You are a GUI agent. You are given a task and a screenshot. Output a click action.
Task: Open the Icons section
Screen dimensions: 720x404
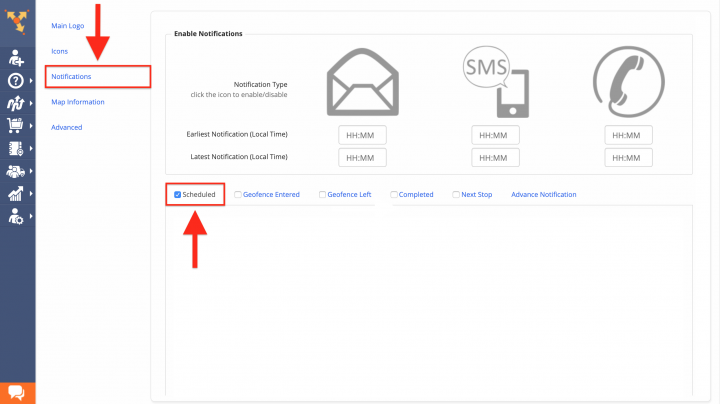tap(59, 51)
